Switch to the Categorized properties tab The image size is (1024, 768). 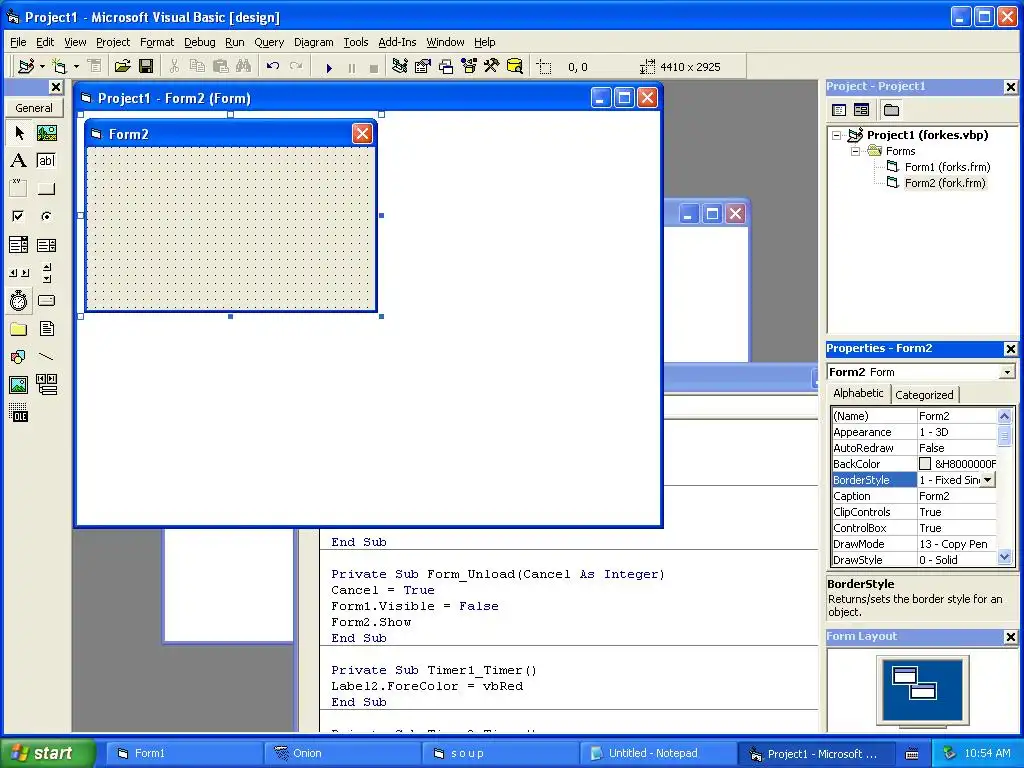click(x=924, y=394)
